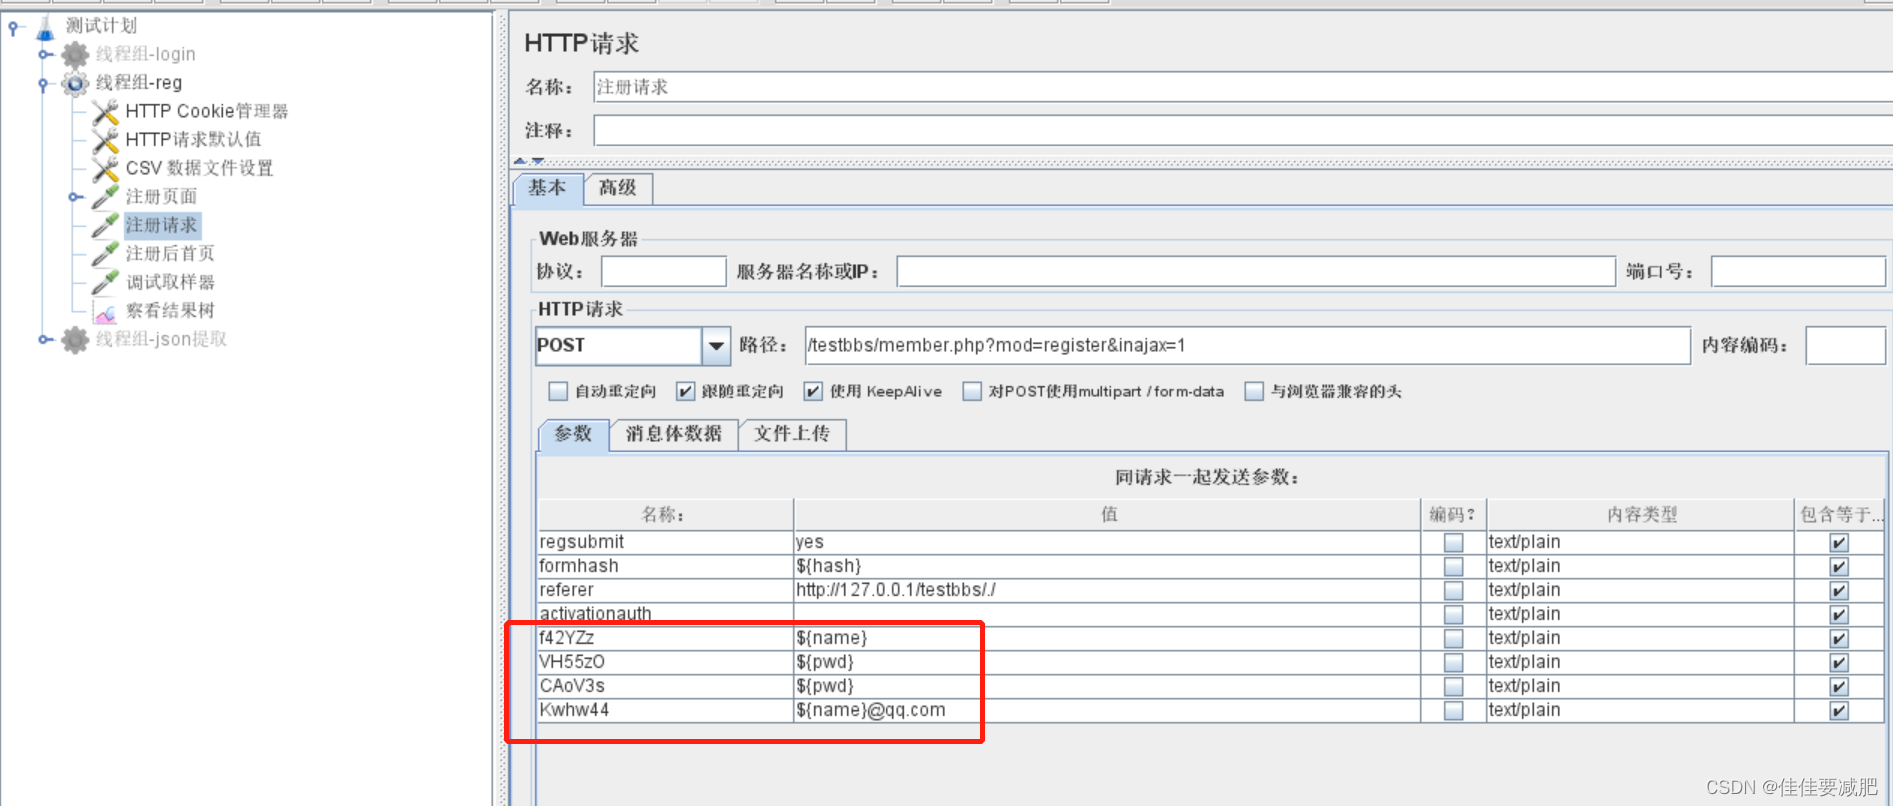Click the 注册请求 sampler pipette icon

pos(105,226)
